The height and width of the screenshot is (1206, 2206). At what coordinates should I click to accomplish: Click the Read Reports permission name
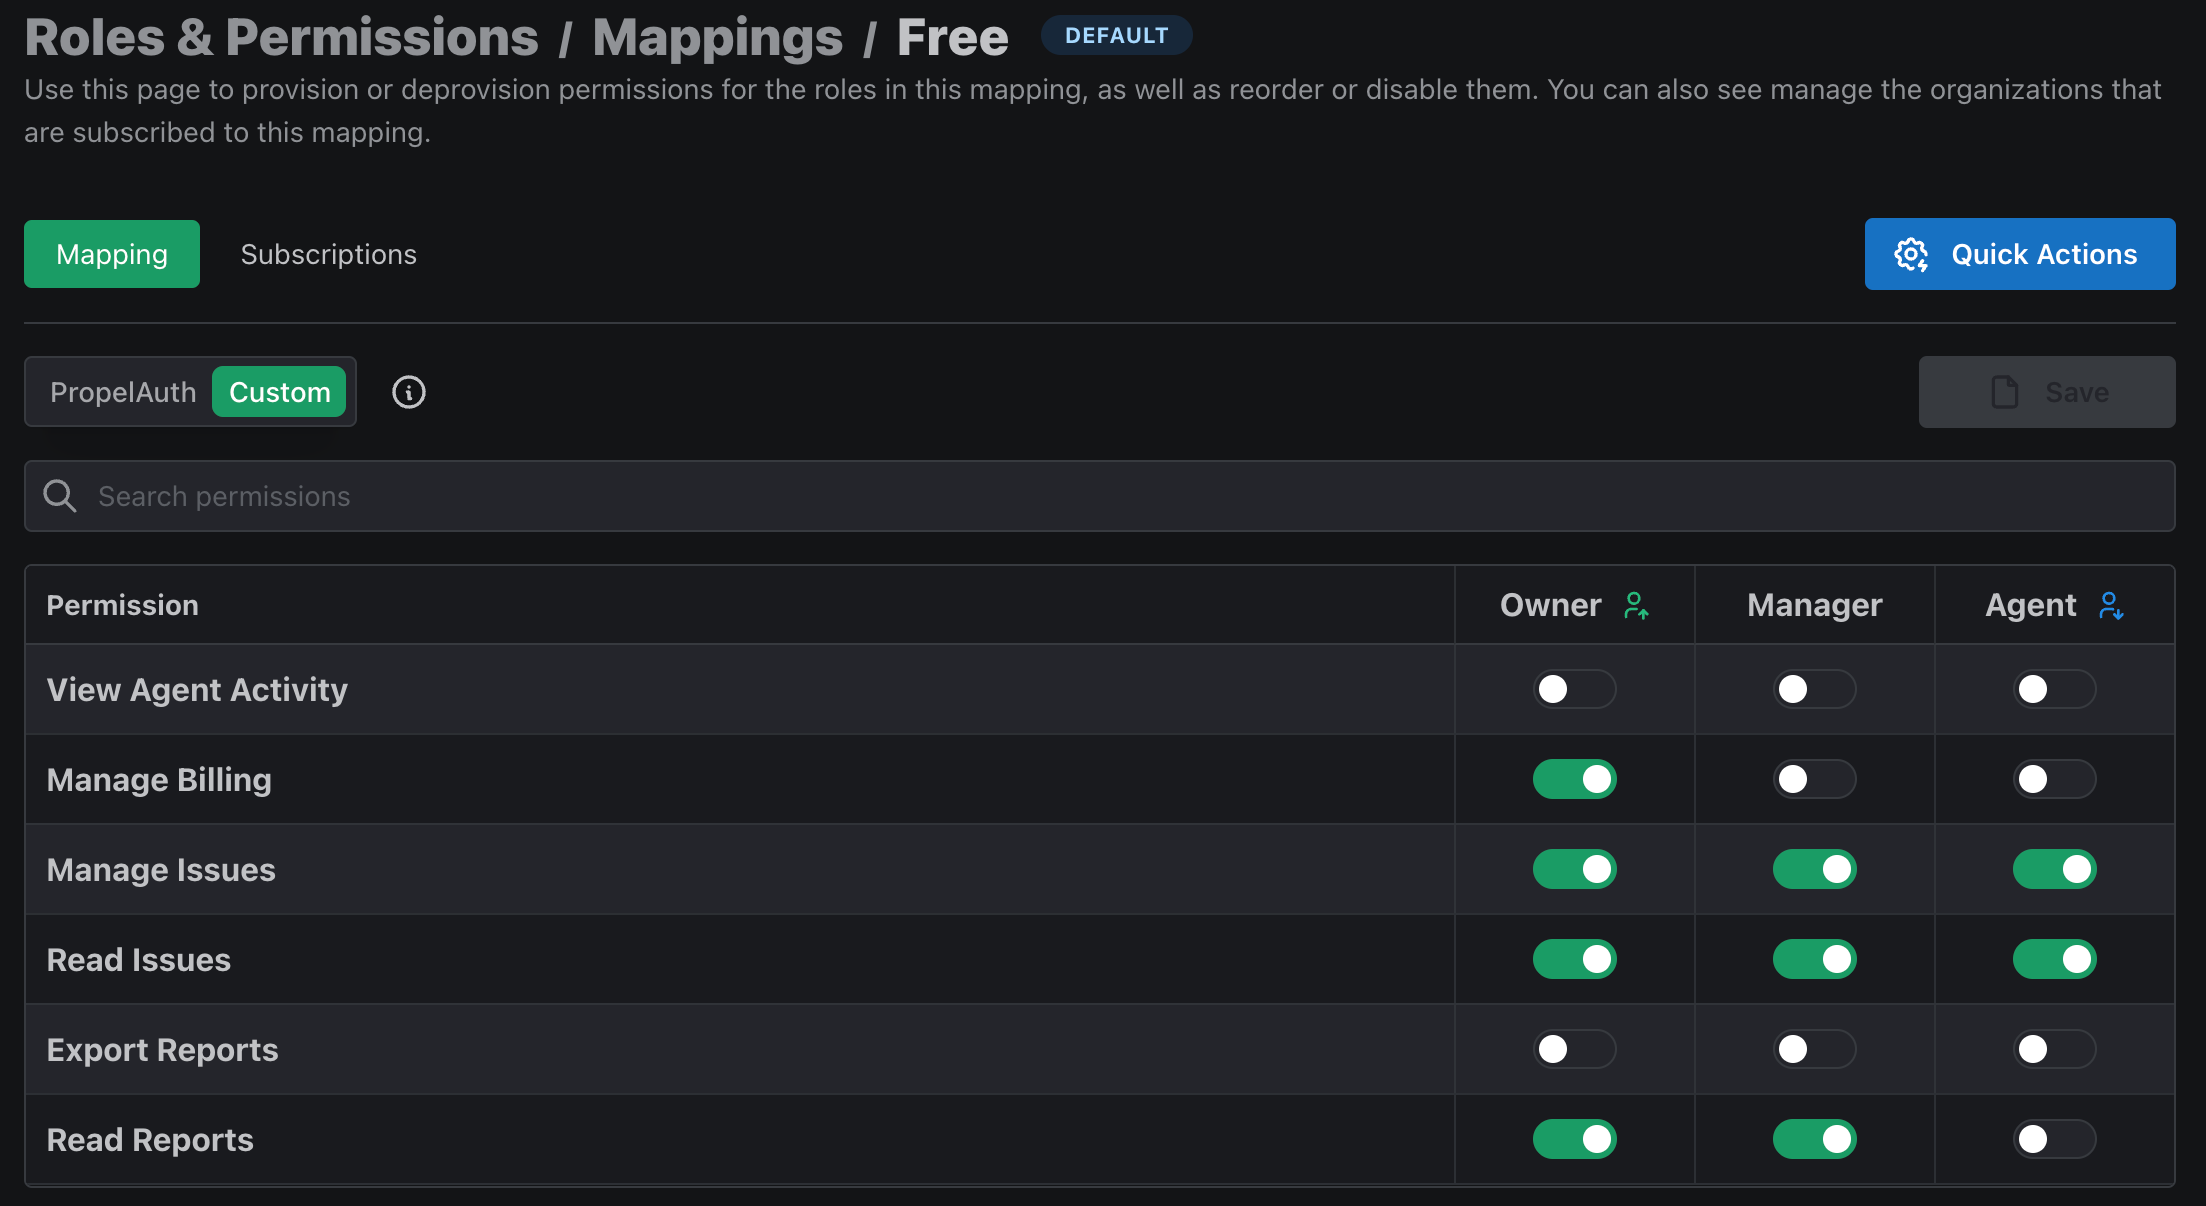pos(150,1140)
